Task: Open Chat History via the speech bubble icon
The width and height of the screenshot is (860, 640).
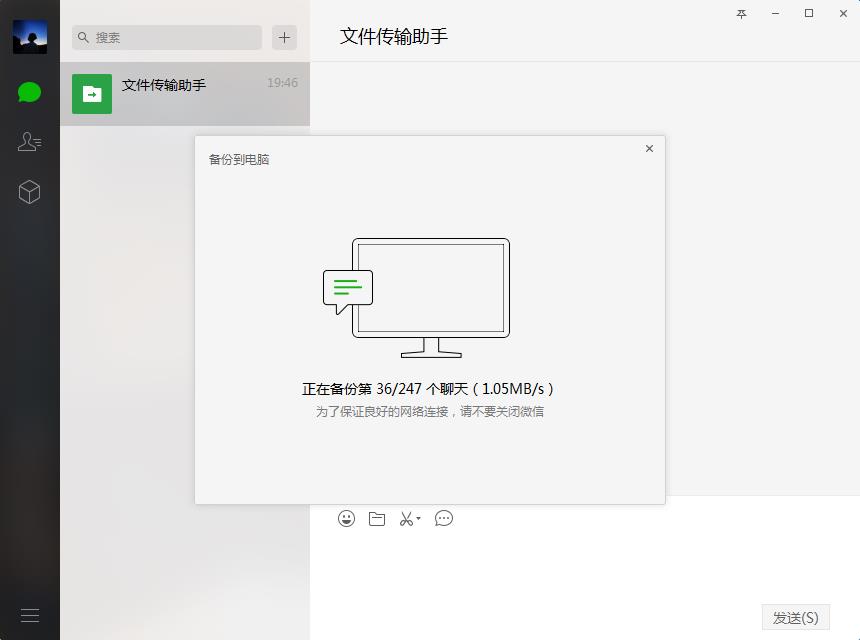Action: tap(443, 519)
